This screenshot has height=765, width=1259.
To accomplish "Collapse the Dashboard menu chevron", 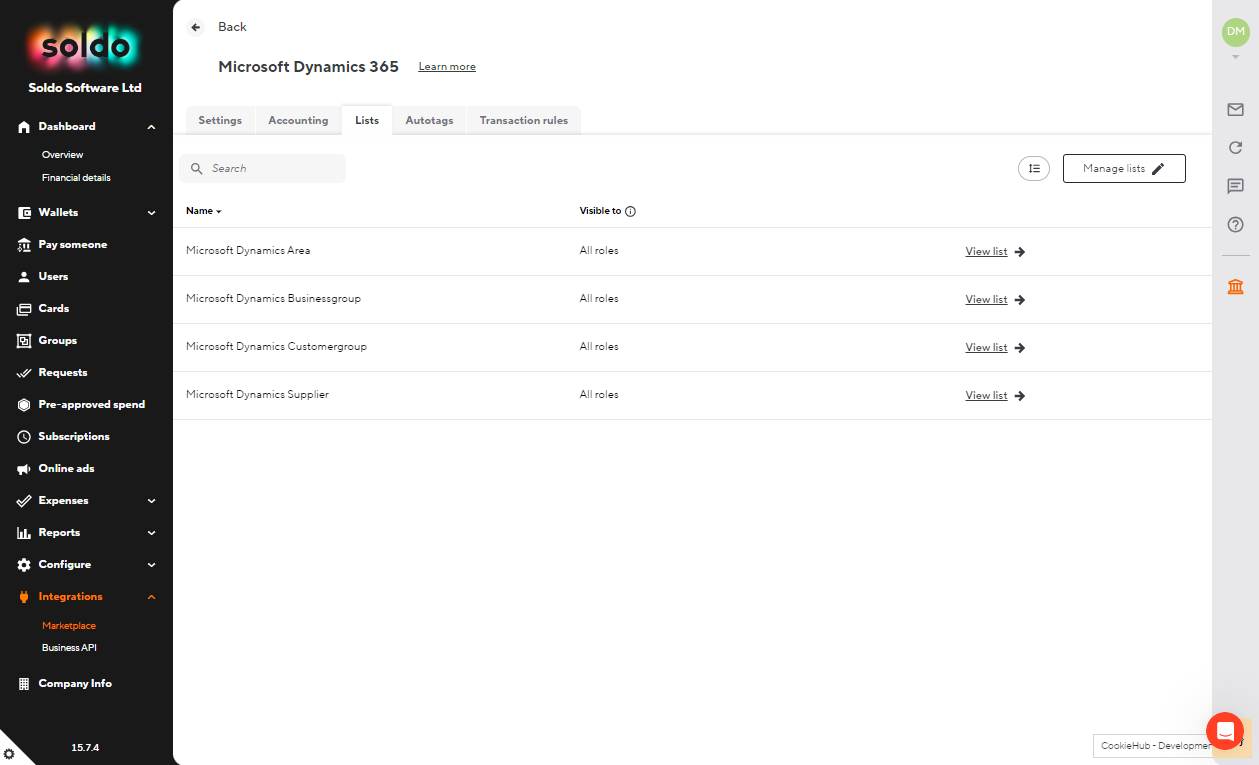I will click(x=151, y=127).
